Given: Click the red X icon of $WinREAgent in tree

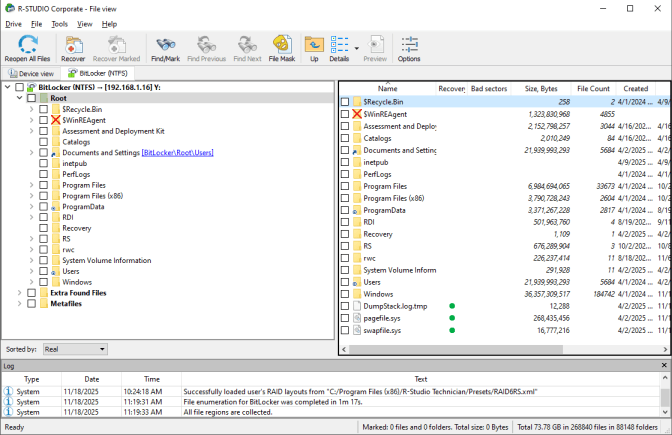Looking at the screenshot, I should point(56,120).
